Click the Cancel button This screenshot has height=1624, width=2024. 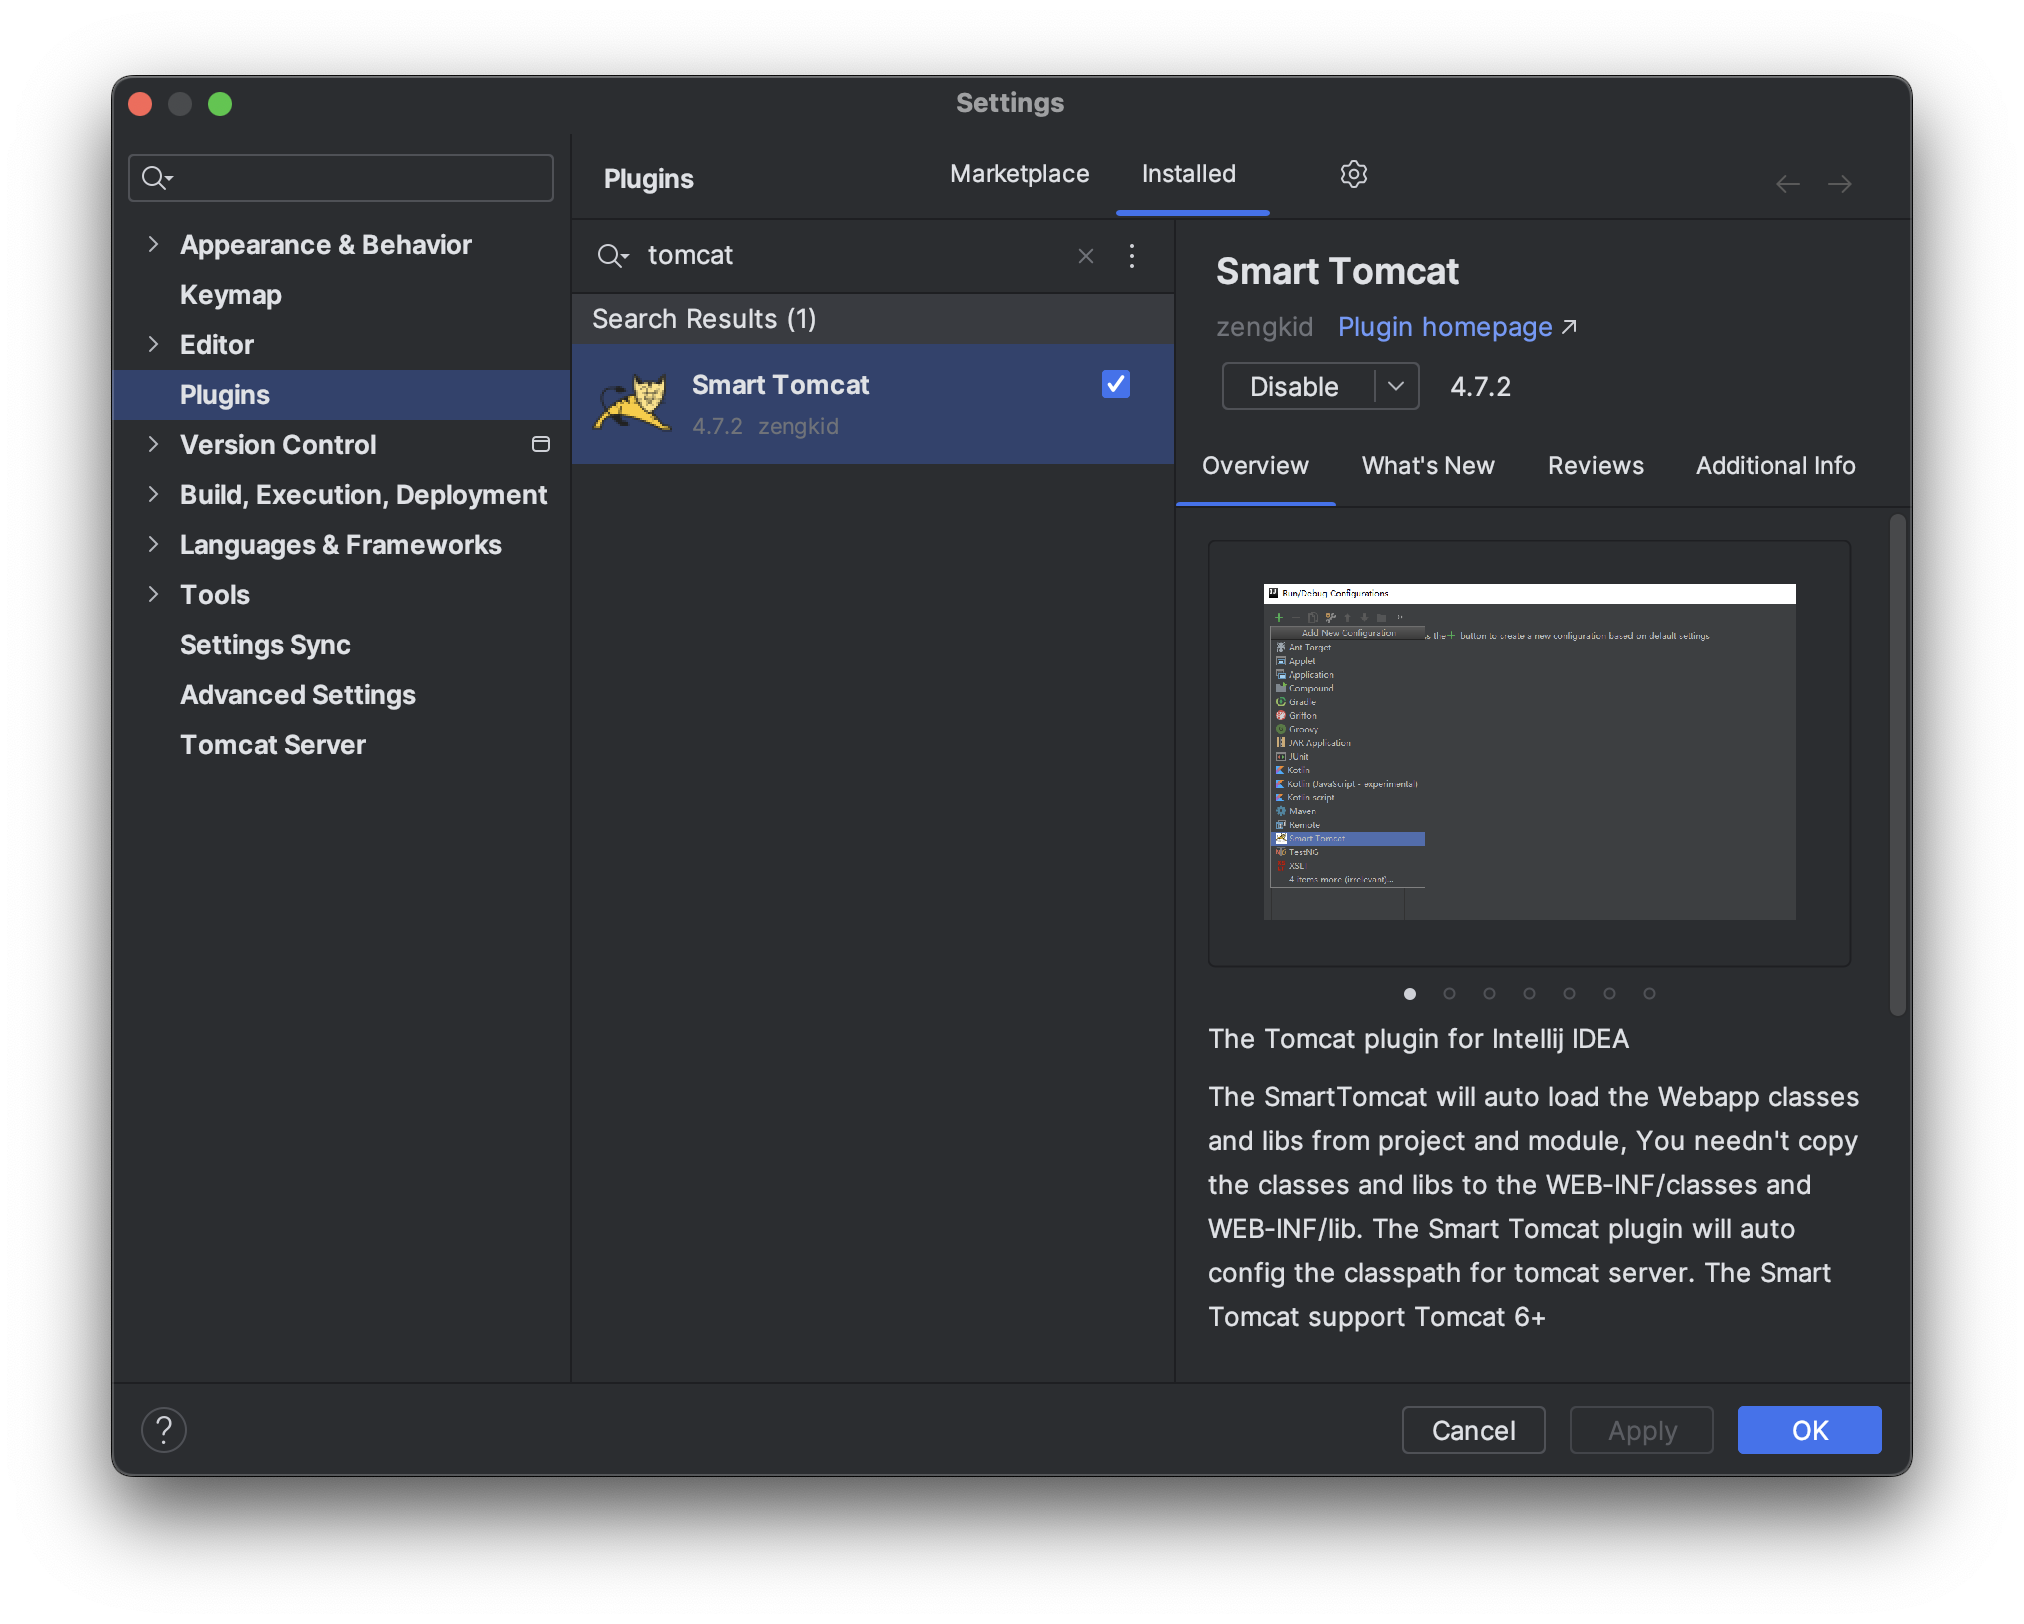tap(1473, 1430)
